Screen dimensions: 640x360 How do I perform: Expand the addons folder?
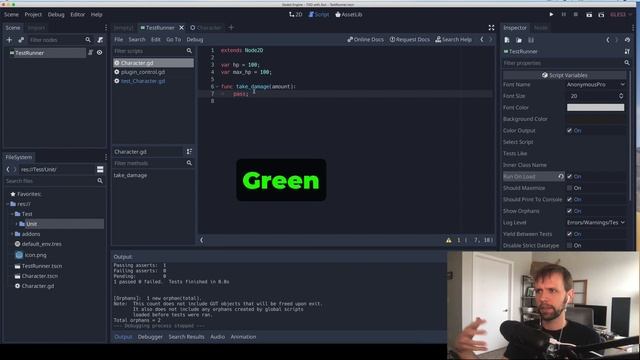tap(12, 234)
